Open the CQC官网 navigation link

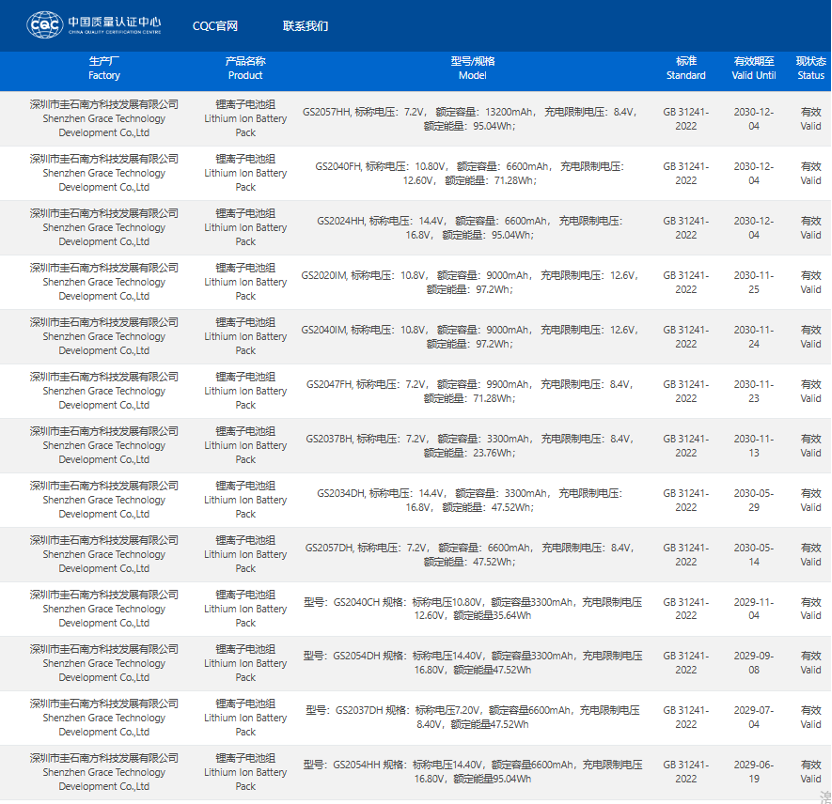215,26
